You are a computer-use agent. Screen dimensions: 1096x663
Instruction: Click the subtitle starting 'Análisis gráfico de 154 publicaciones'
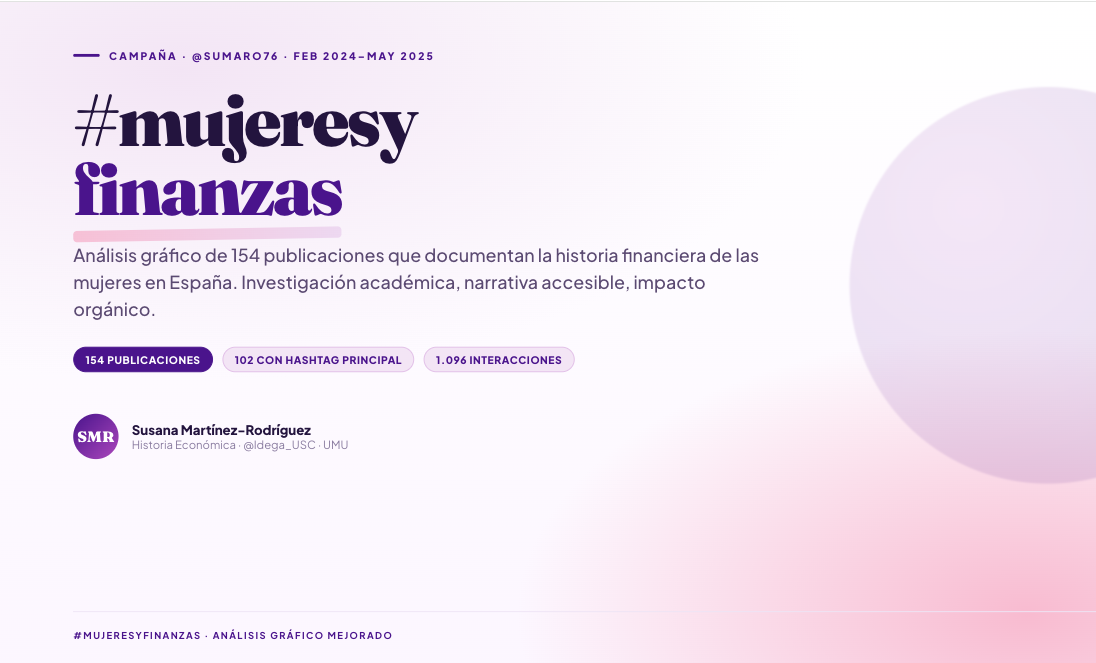416,282
